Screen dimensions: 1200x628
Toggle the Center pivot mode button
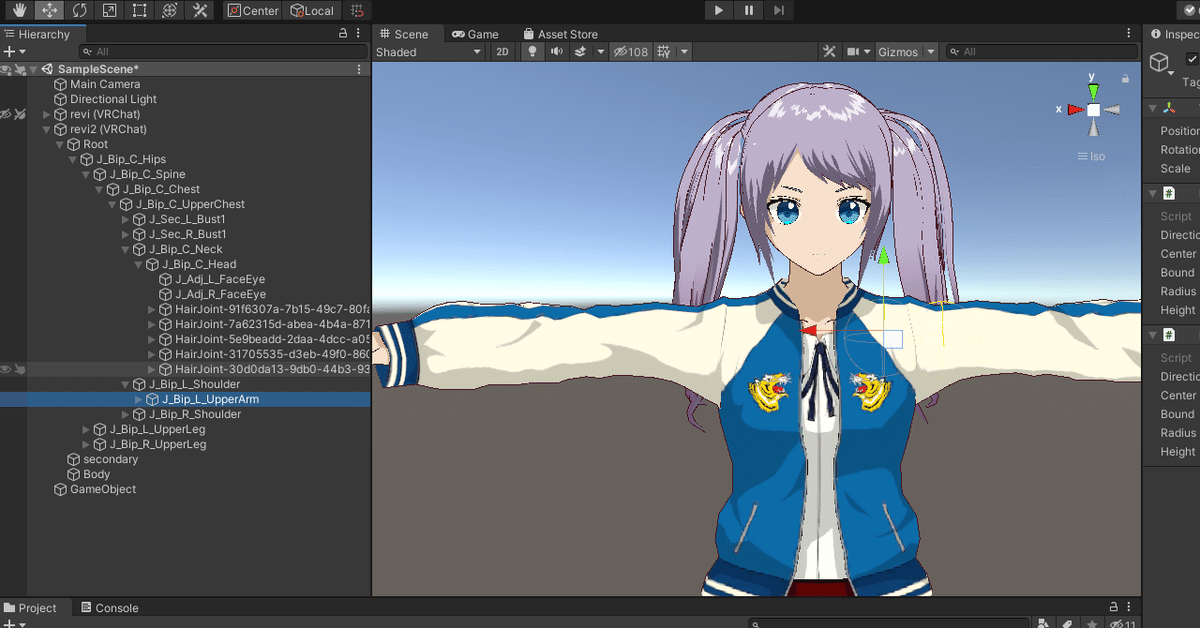tap(253, 11)
